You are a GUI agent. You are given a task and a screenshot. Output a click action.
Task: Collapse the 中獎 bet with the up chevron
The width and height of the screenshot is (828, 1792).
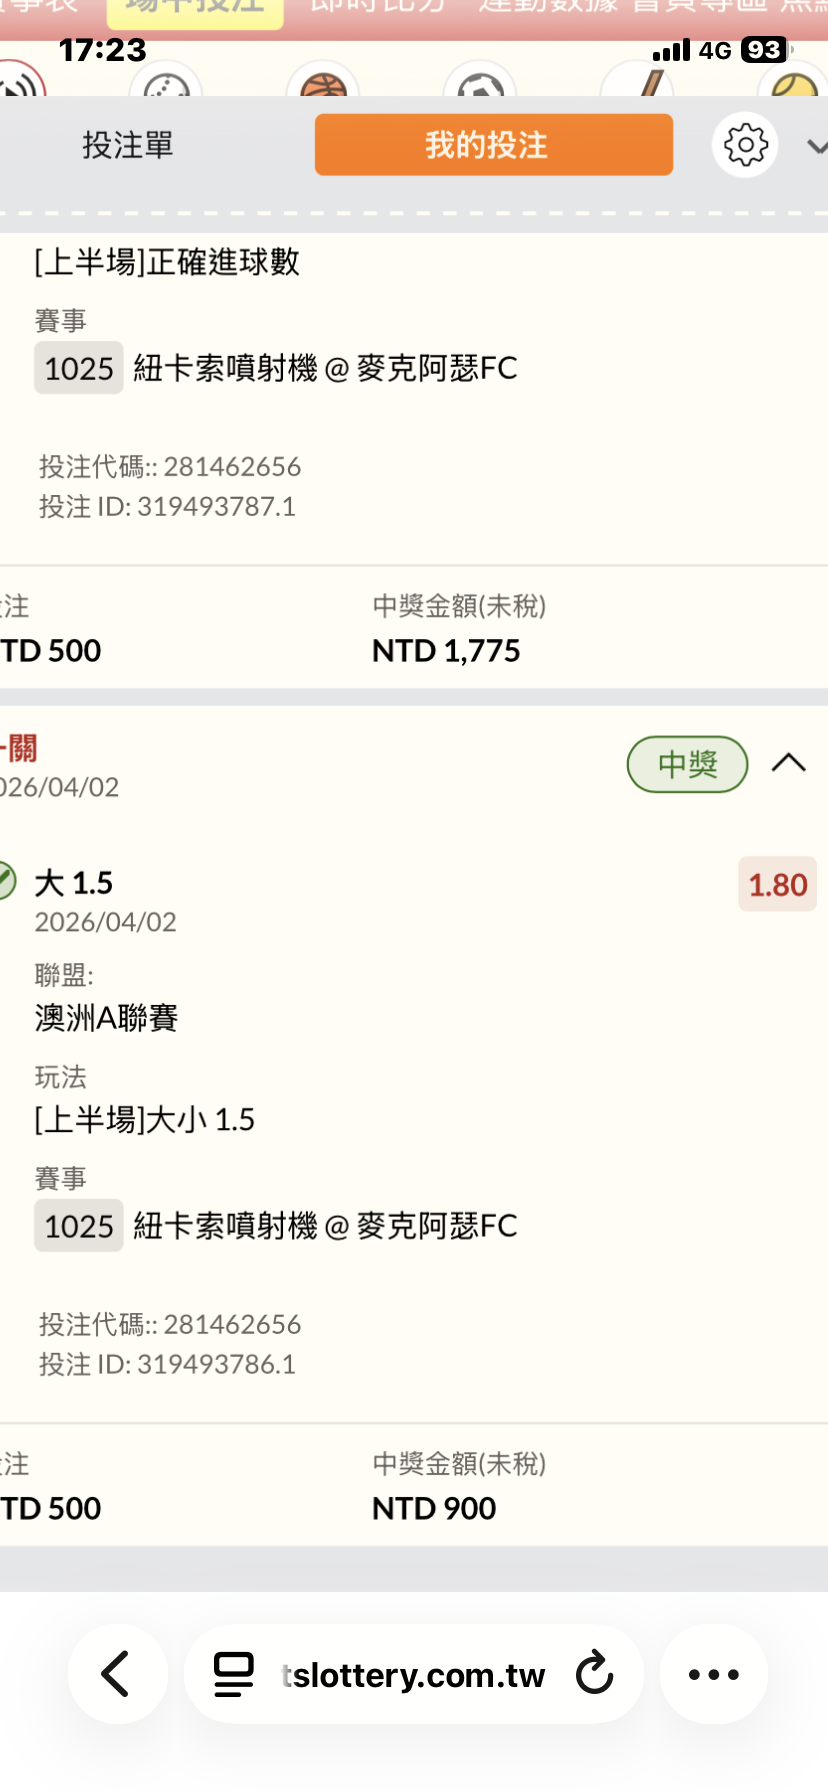tap(789, 764)
